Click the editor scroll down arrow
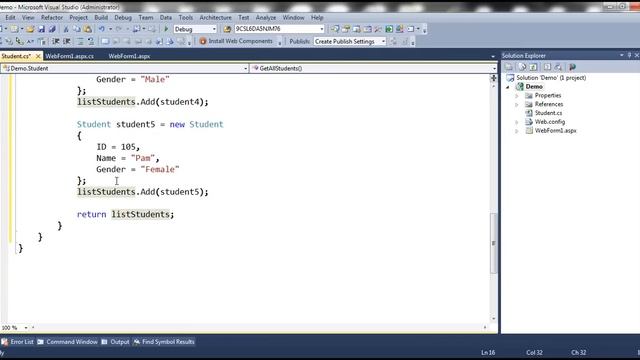 click(x=493, y=318)
